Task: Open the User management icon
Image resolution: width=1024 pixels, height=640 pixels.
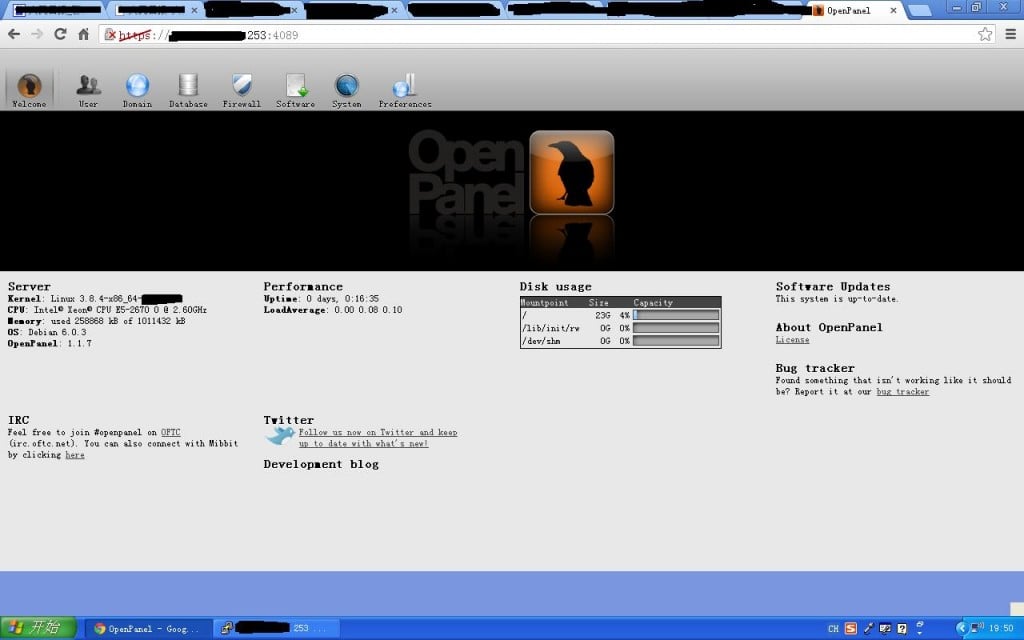Action: [88, 87]
